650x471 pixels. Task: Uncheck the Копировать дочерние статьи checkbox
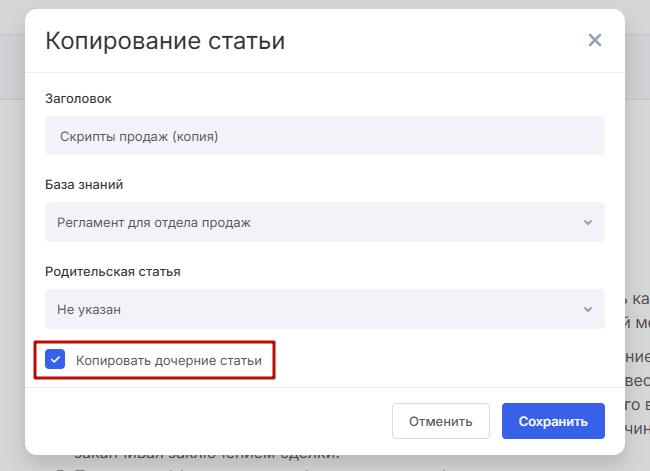tap(56, 360)
